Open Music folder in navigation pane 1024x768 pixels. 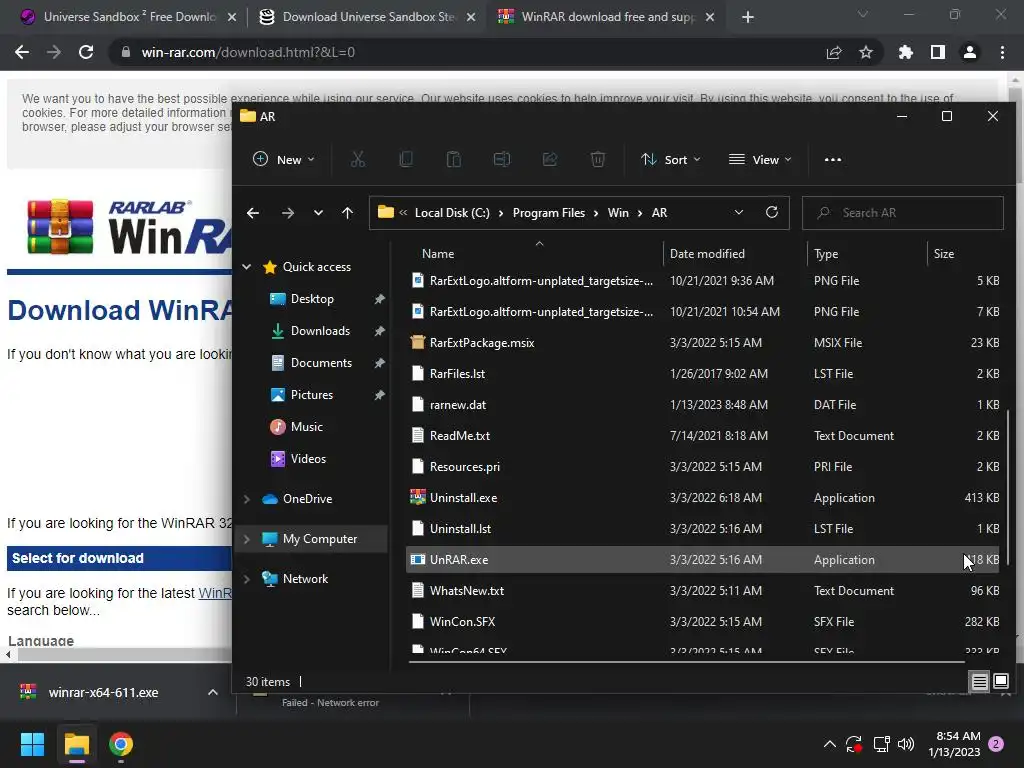(306, 426)
